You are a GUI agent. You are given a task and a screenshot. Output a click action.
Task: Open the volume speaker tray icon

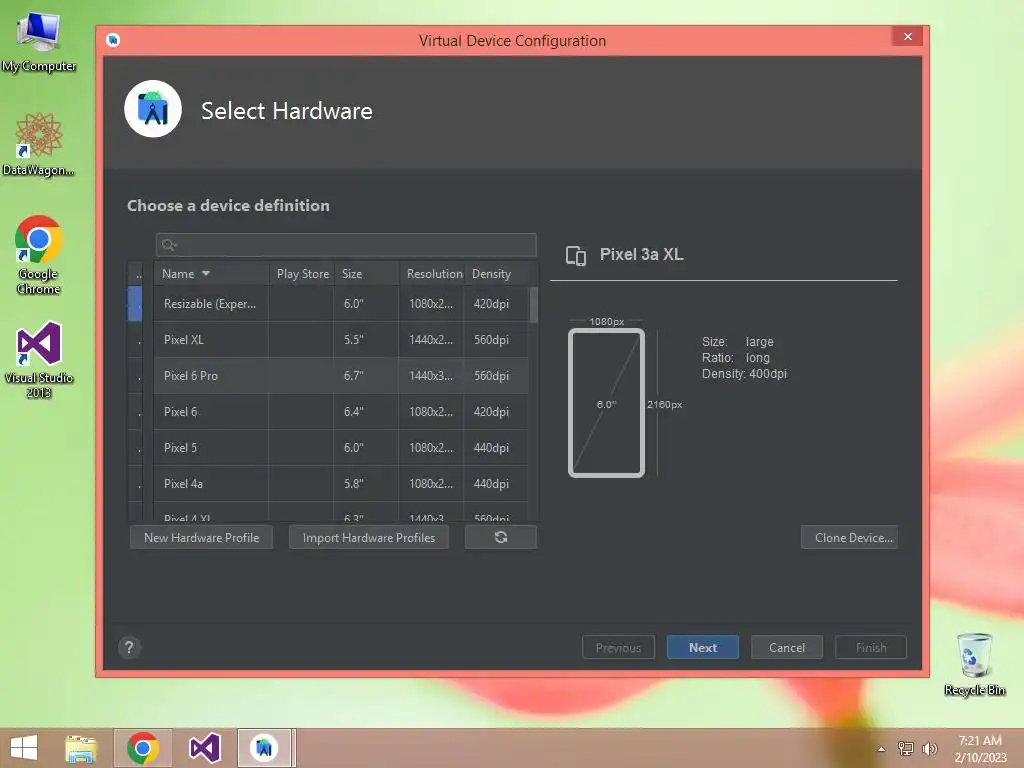coord(929,748)
